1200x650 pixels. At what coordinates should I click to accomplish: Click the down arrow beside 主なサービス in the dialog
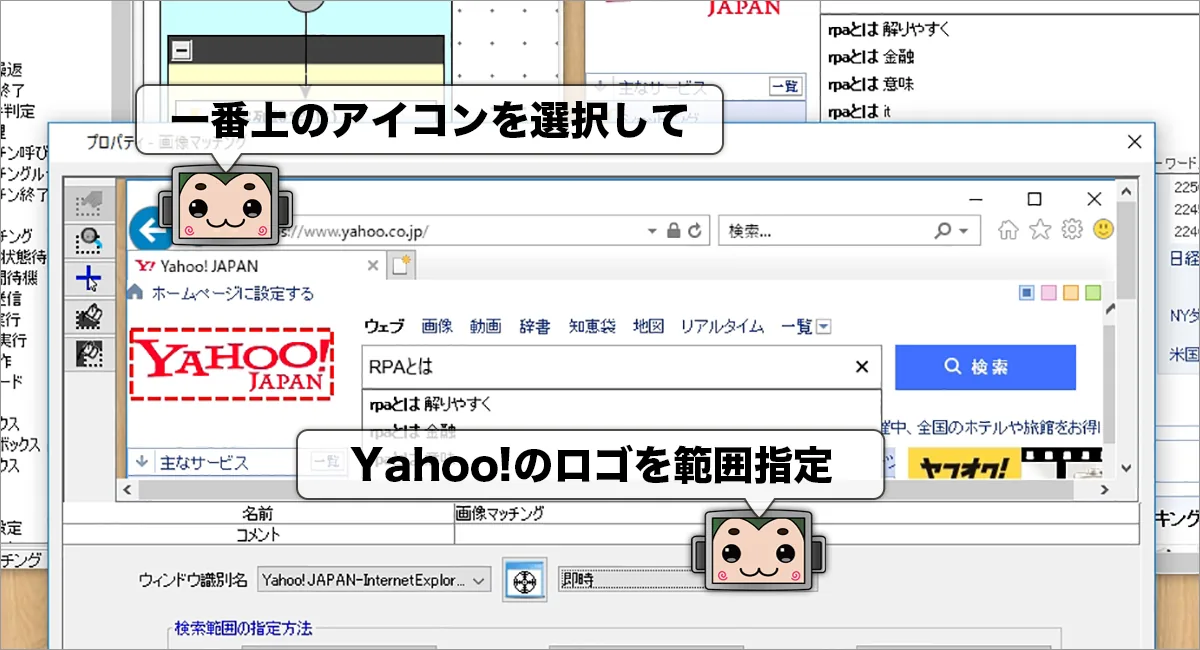tap(141, 463)
